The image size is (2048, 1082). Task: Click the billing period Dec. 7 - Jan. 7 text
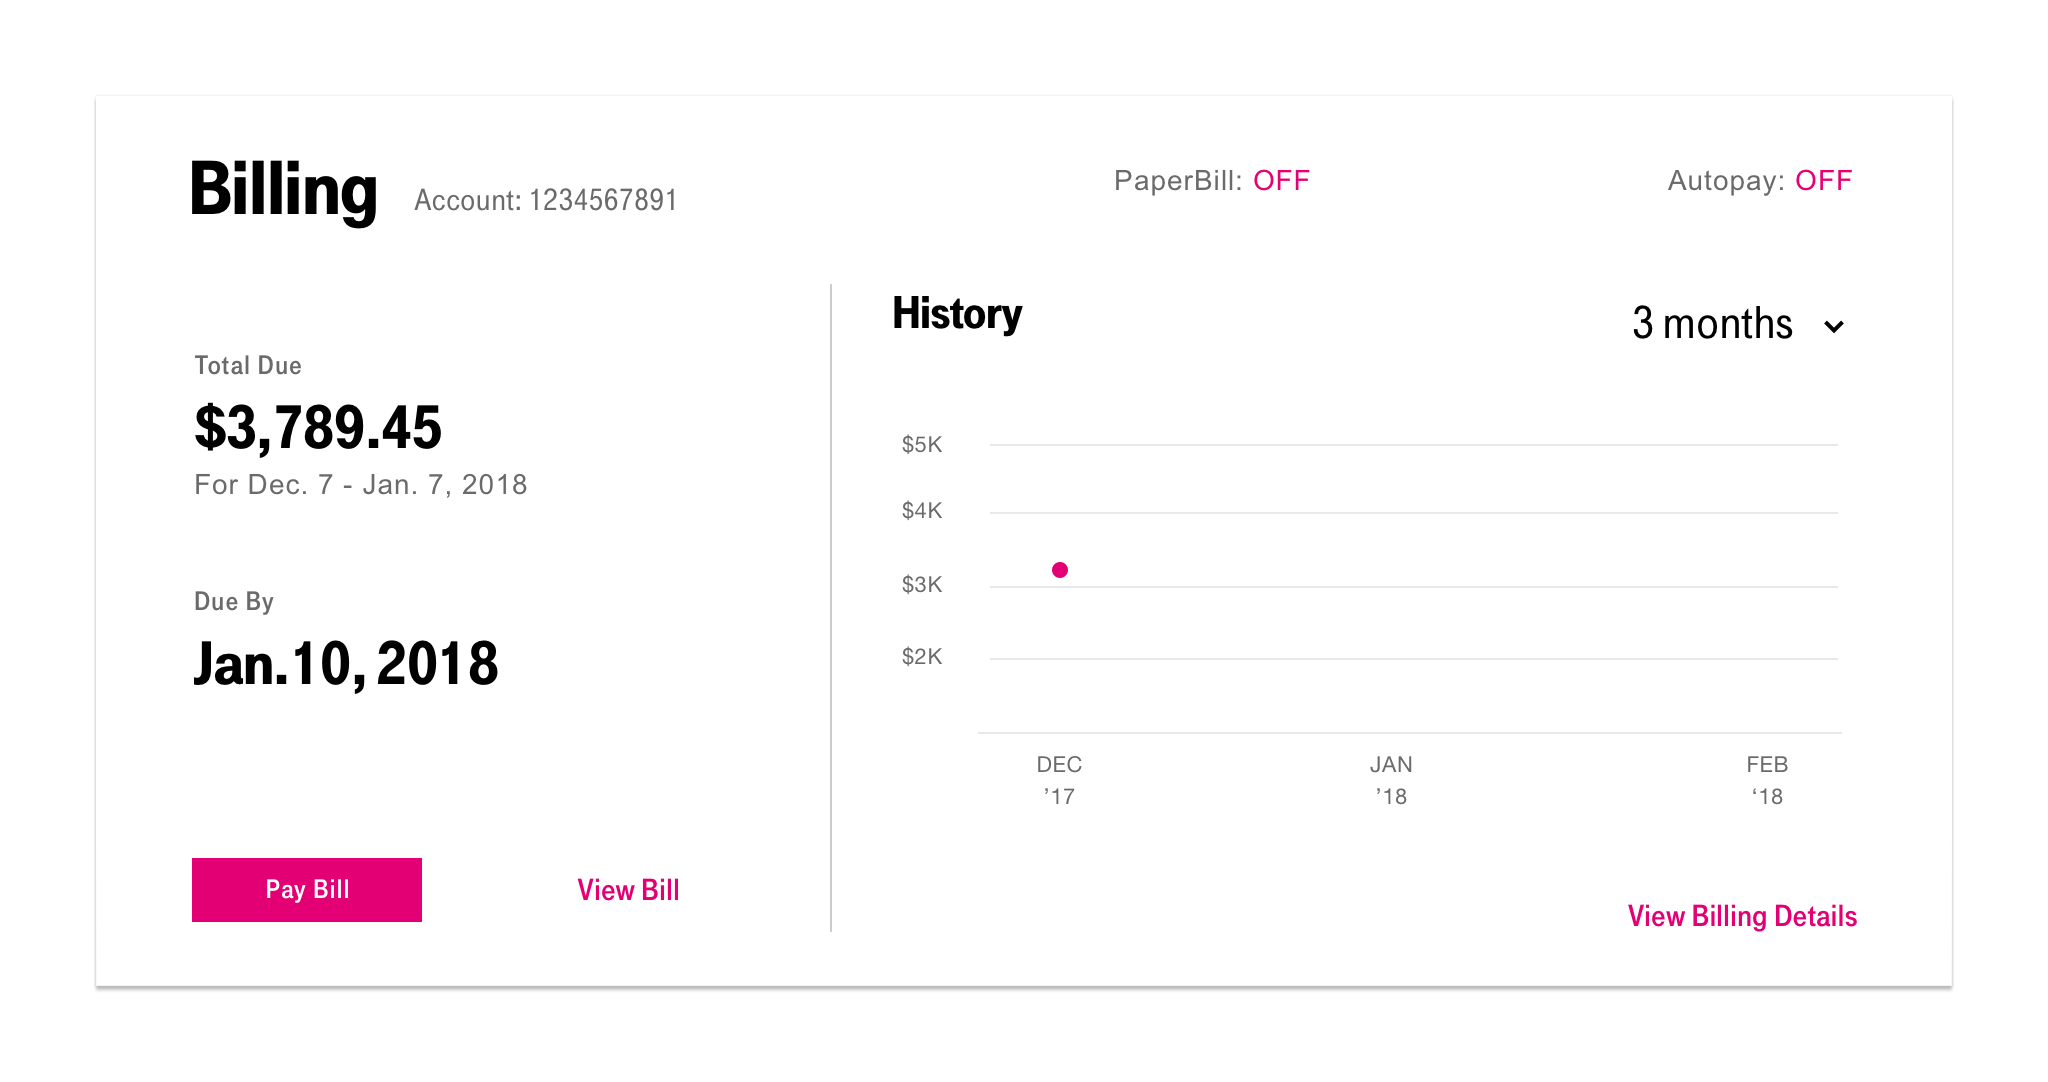[x=360, y=485]
